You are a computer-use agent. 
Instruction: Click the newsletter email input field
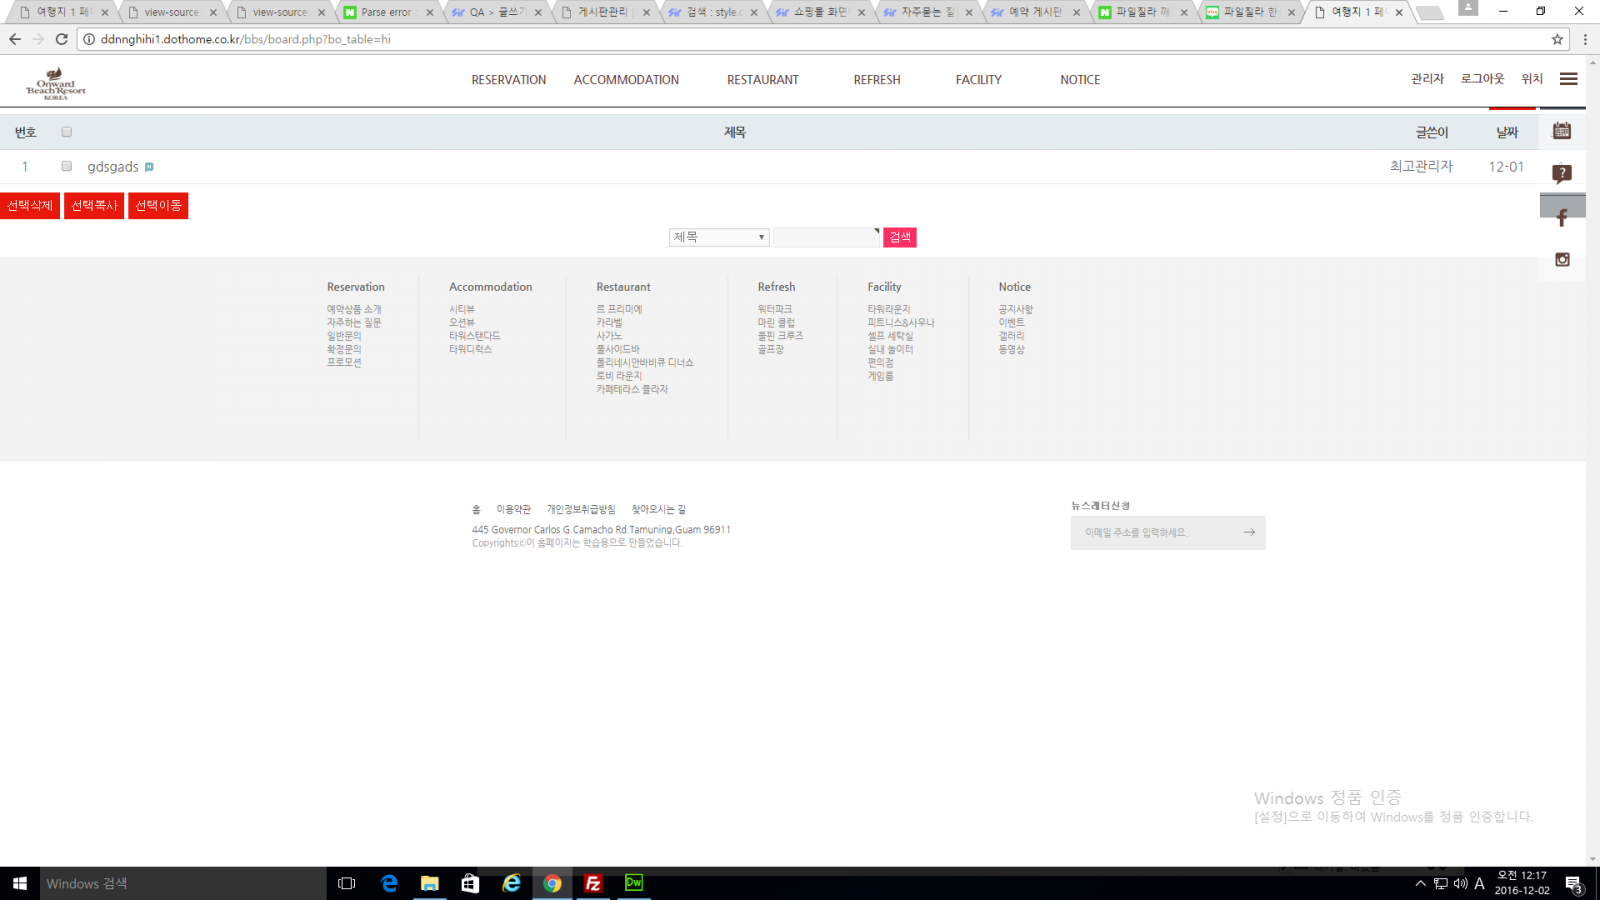(x=1155, y=532)
